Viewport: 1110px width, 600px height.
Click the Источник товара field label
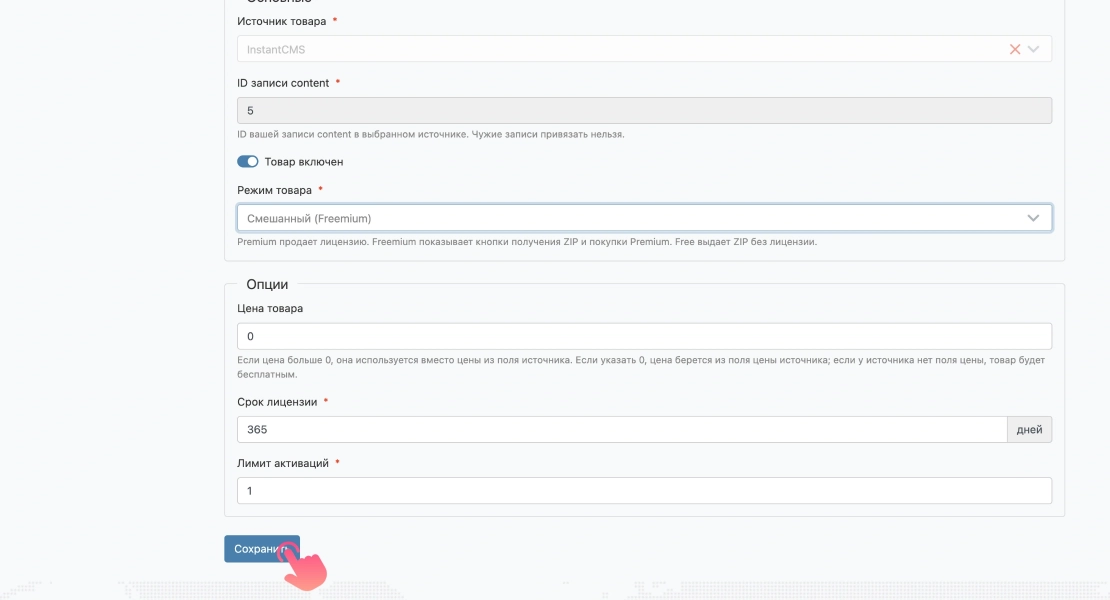click(282, 21)
